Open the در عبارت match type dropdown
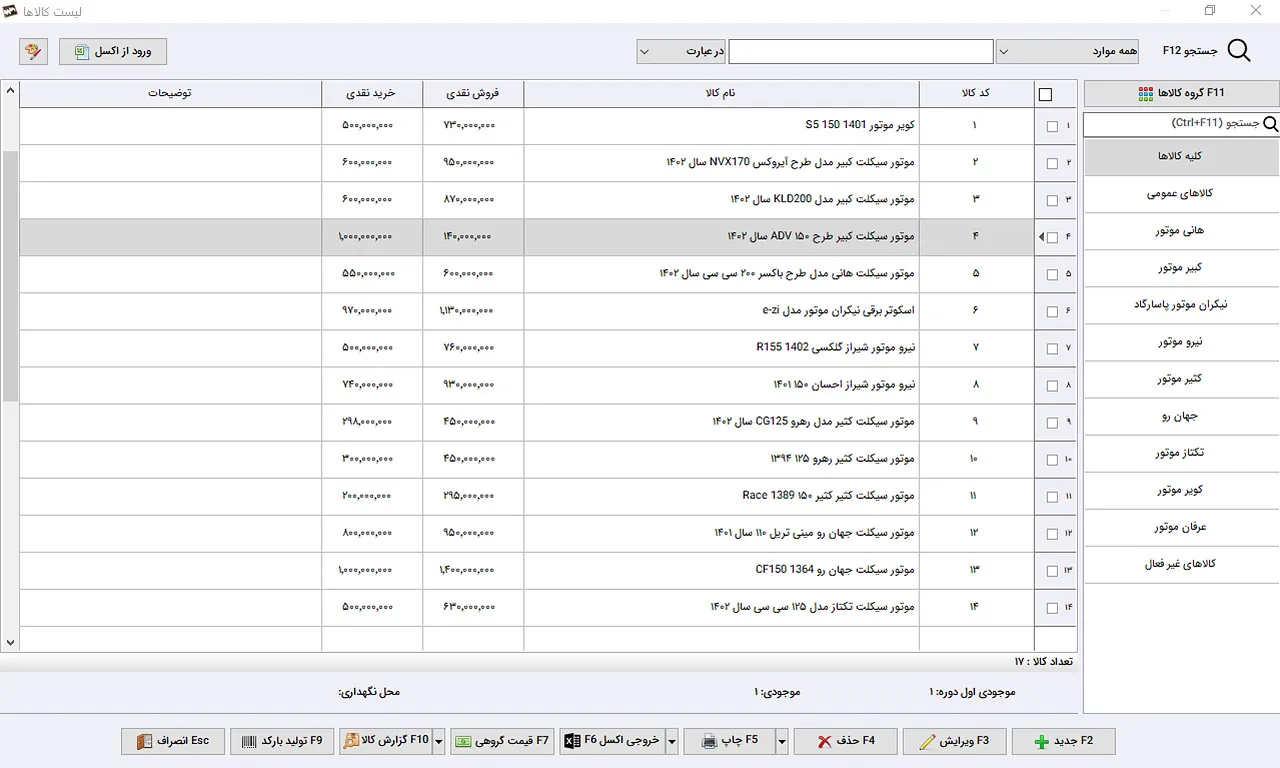 681,51
